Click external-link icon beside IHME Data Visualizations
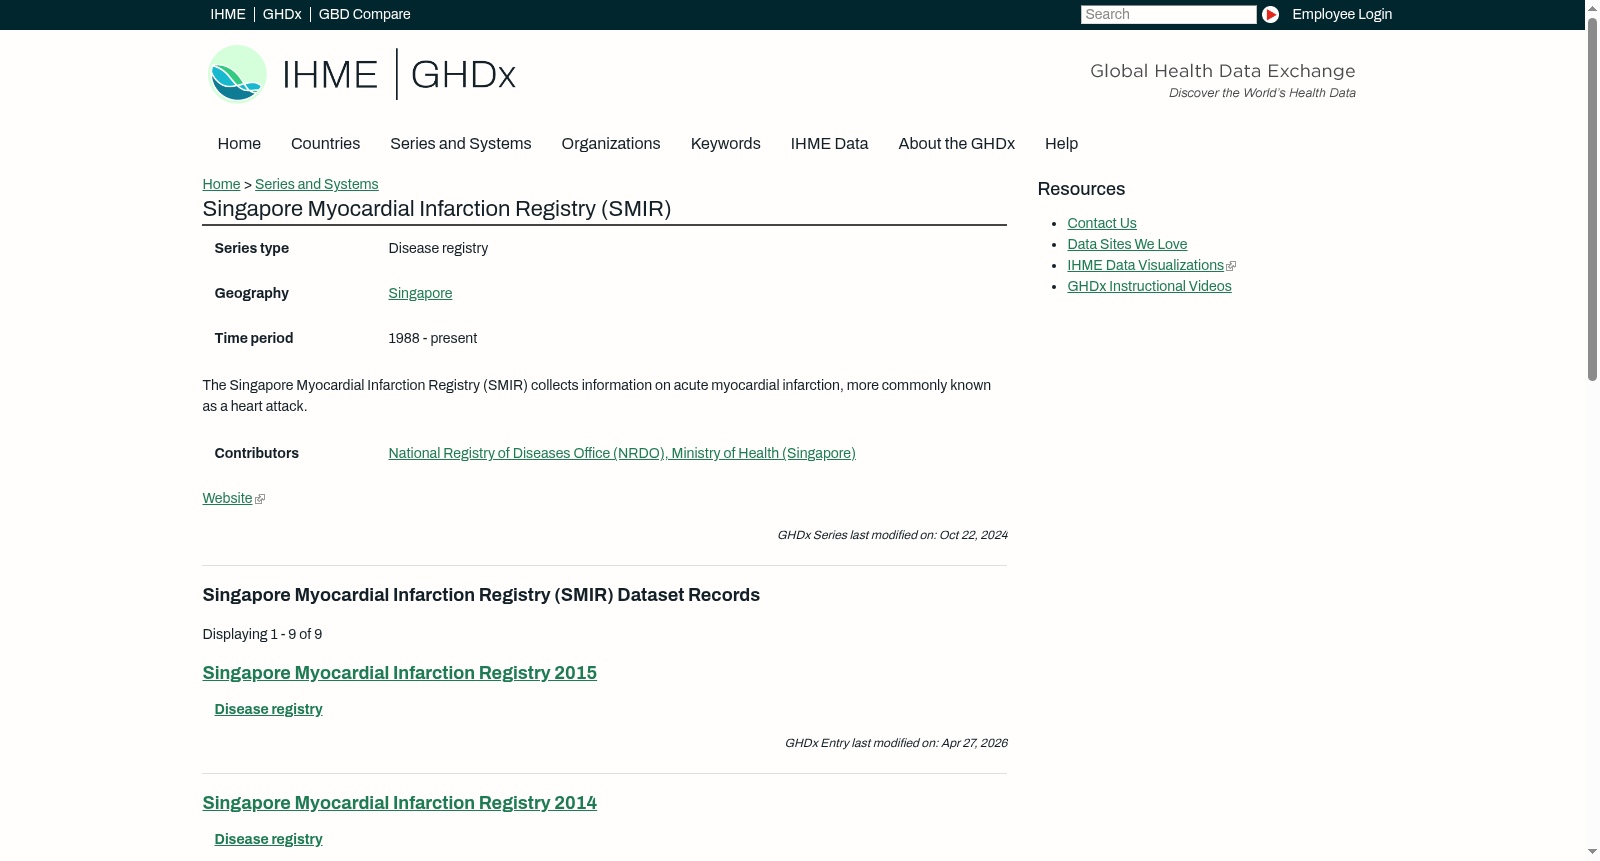 tap(1231, 266)
